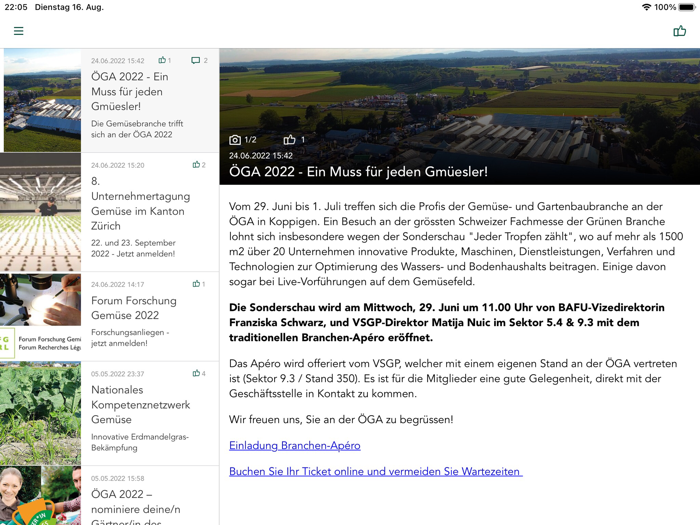
Task: Open photo gallery camera icon 1/2
Action: tap(235, 140)
